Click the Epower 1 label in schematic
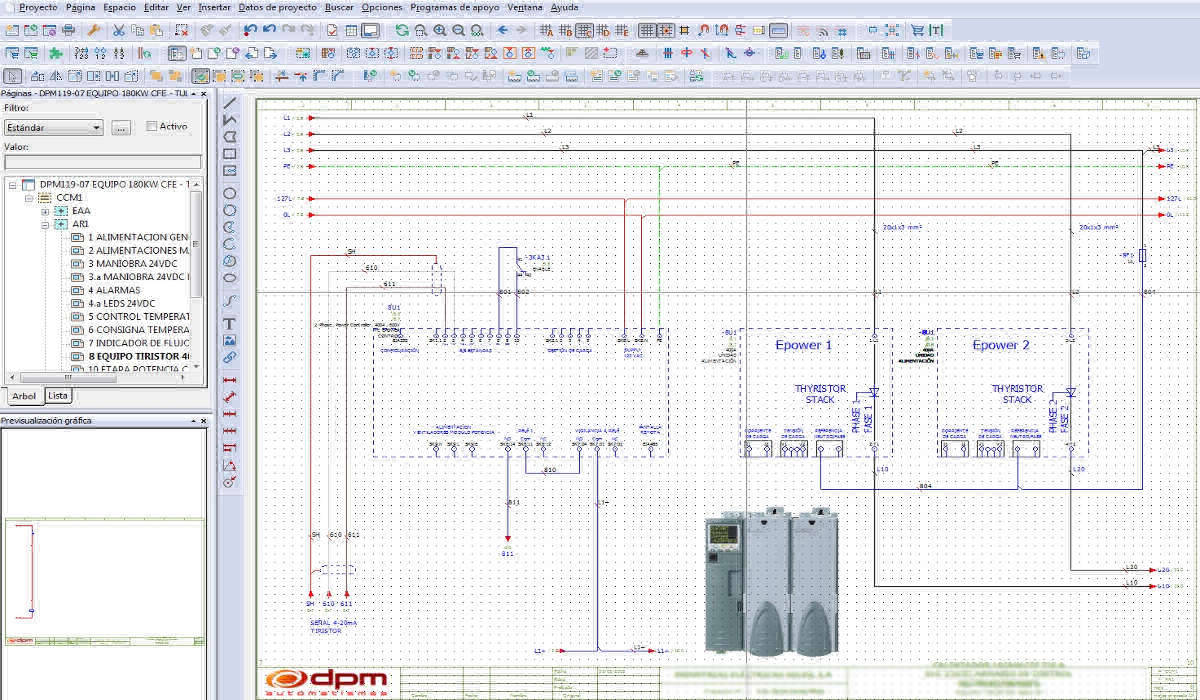Image resolution: width=1200 pixels, height=700 pixels. (x=804, y=345)
